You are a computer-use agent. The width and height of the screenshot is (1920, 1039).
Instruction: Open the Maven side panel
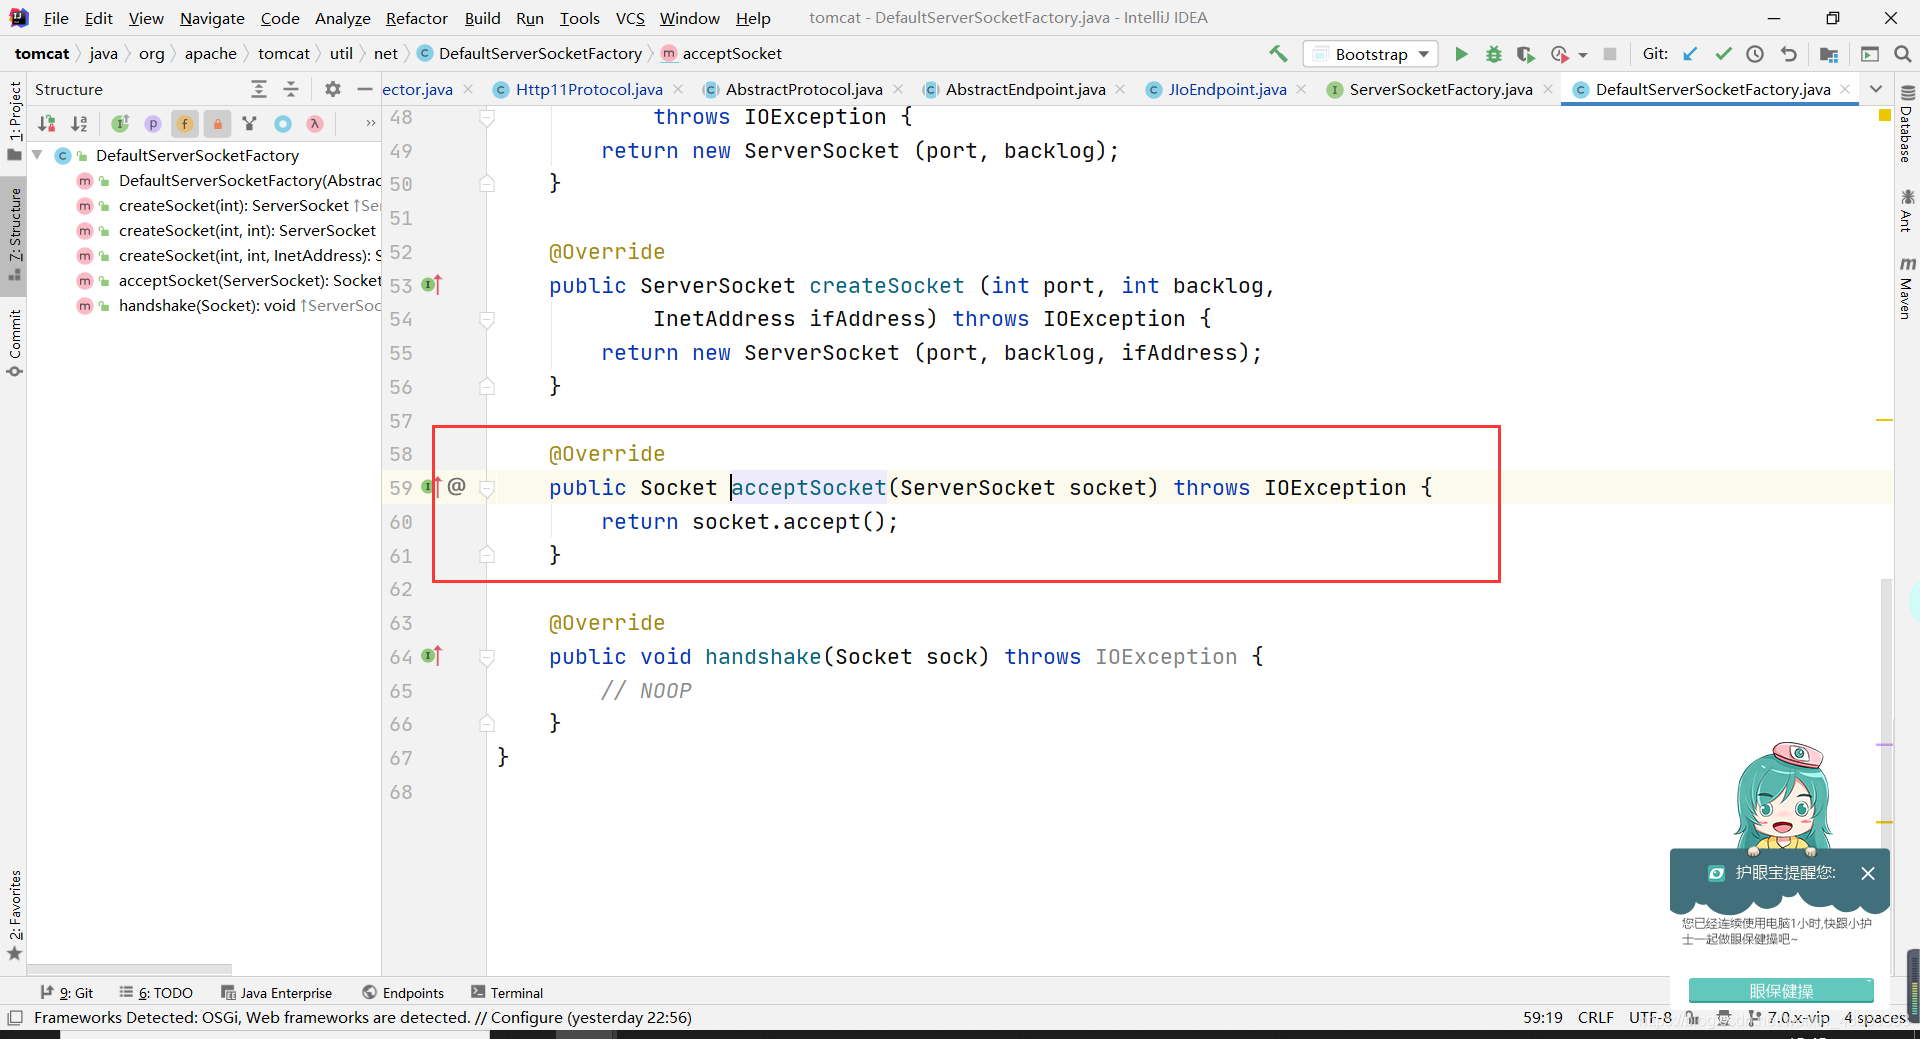pos(1907,289)
